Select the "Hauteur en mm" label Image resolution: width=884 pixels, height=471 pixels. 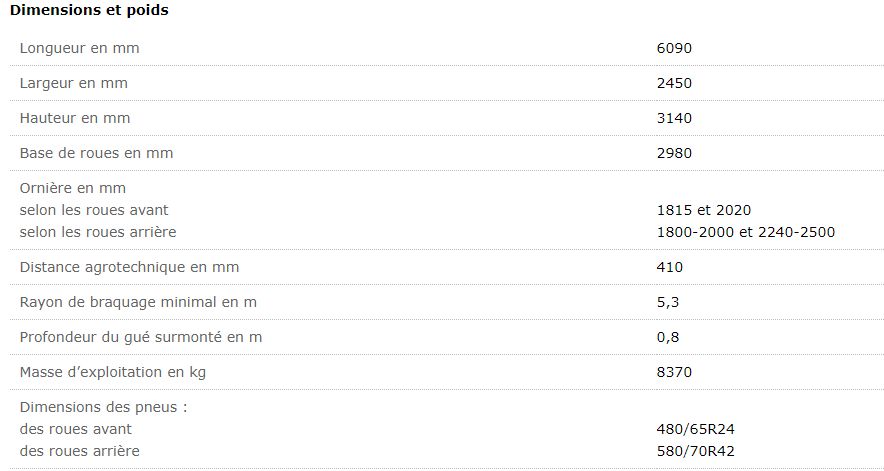point(75,118)
